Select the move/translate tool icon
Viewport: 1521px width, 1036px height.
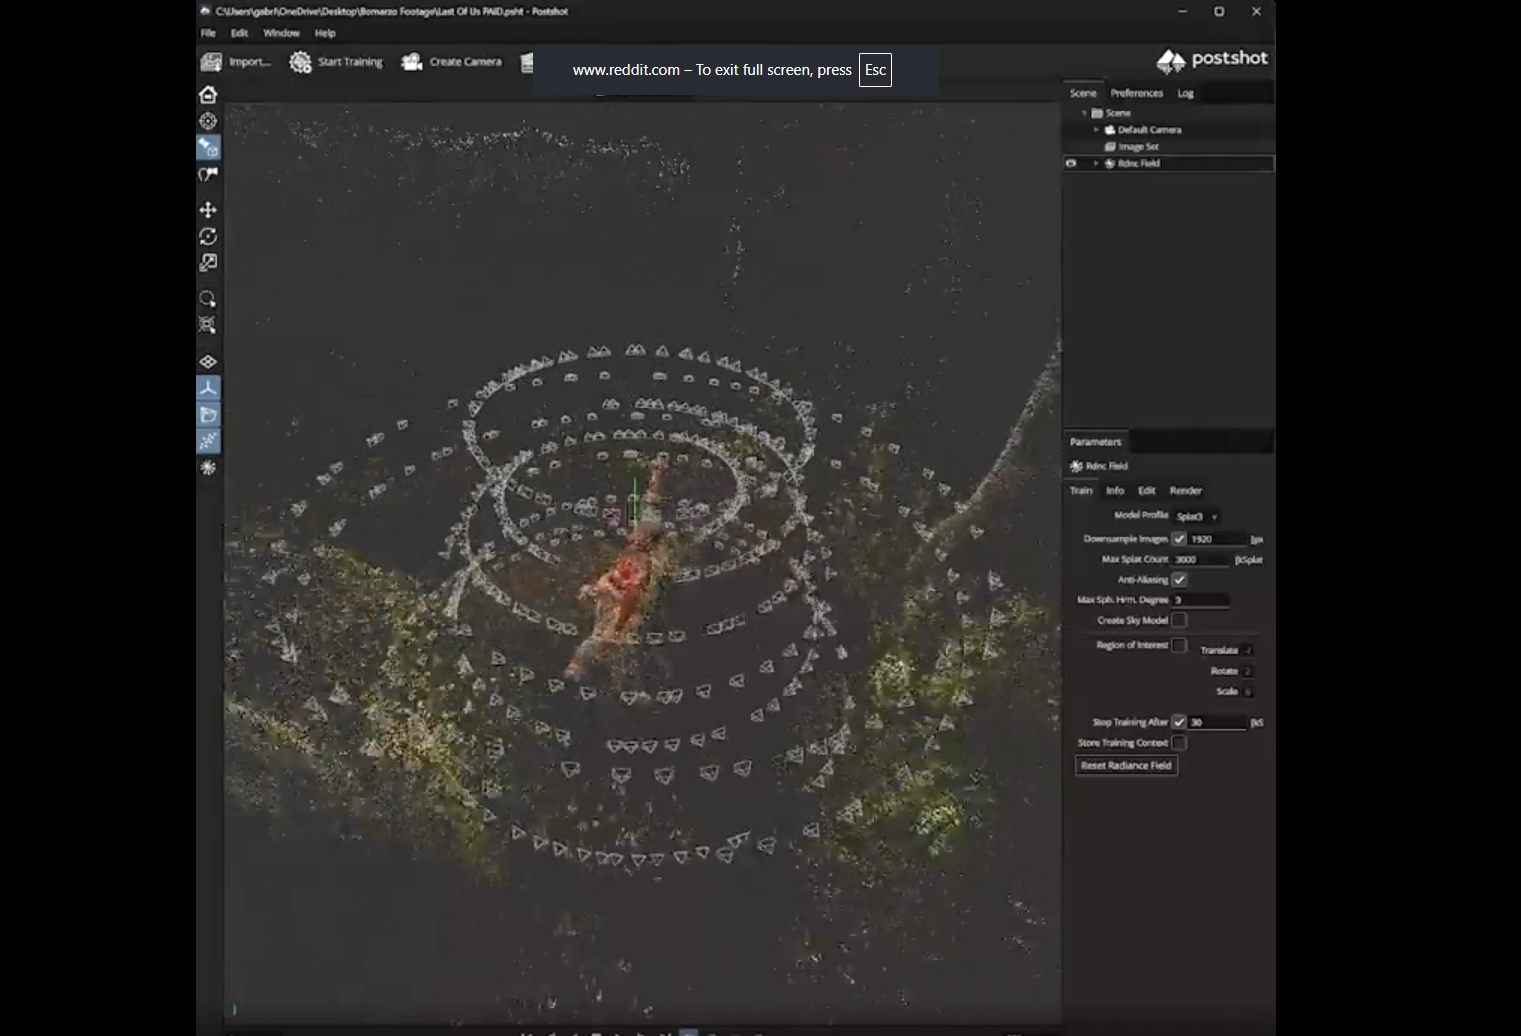pos(208,210)
